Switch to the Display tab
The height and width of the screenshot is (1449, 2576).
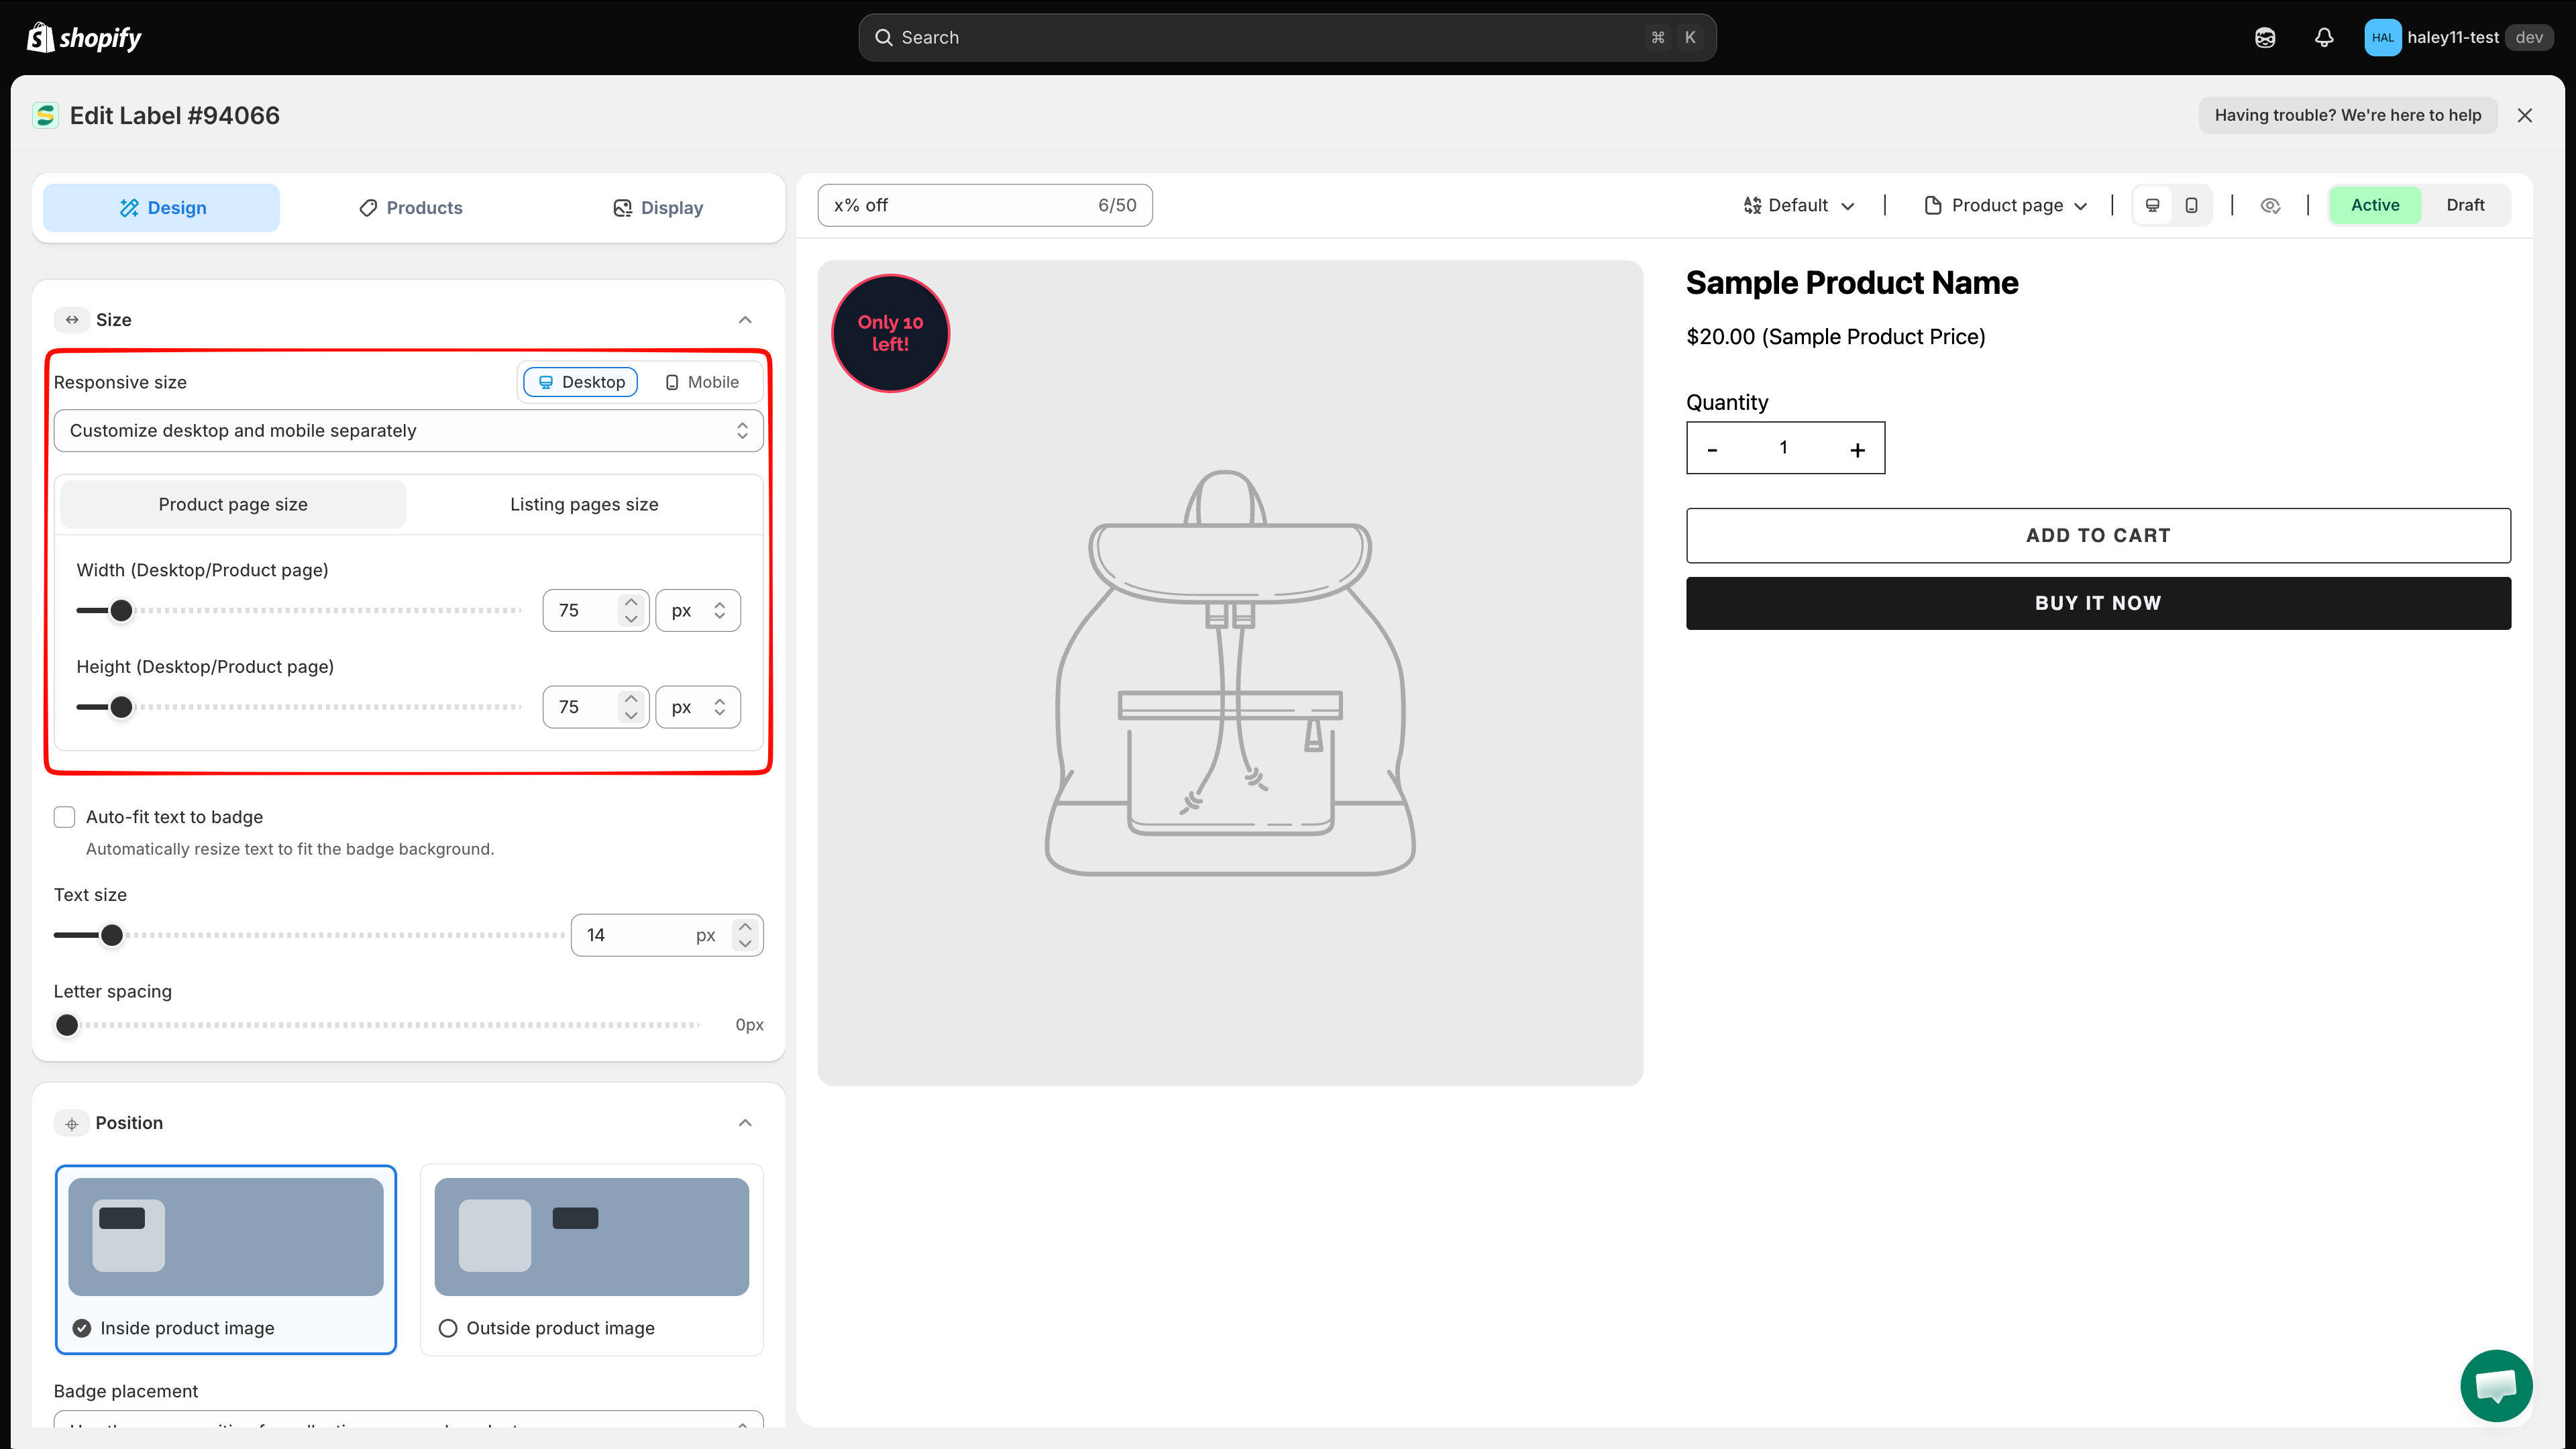(657, 208)
